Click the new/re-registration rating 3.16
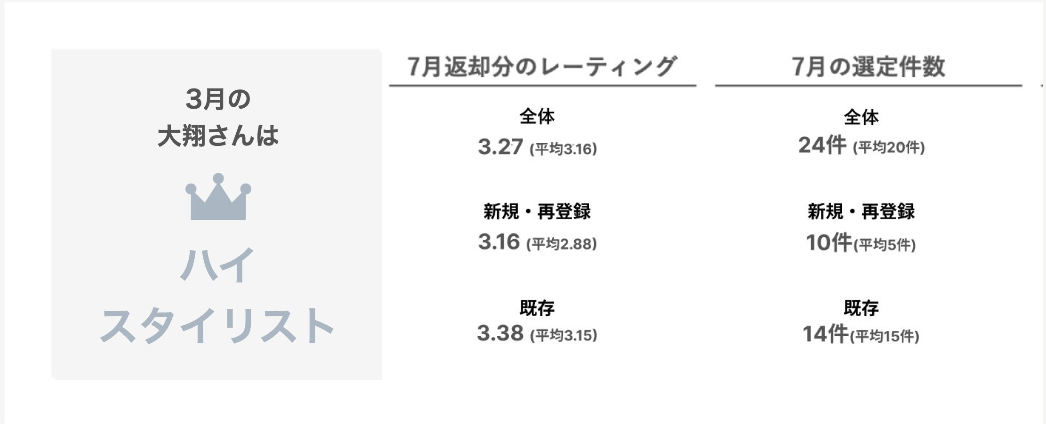The image size is (1046, 424). [501, 241]
